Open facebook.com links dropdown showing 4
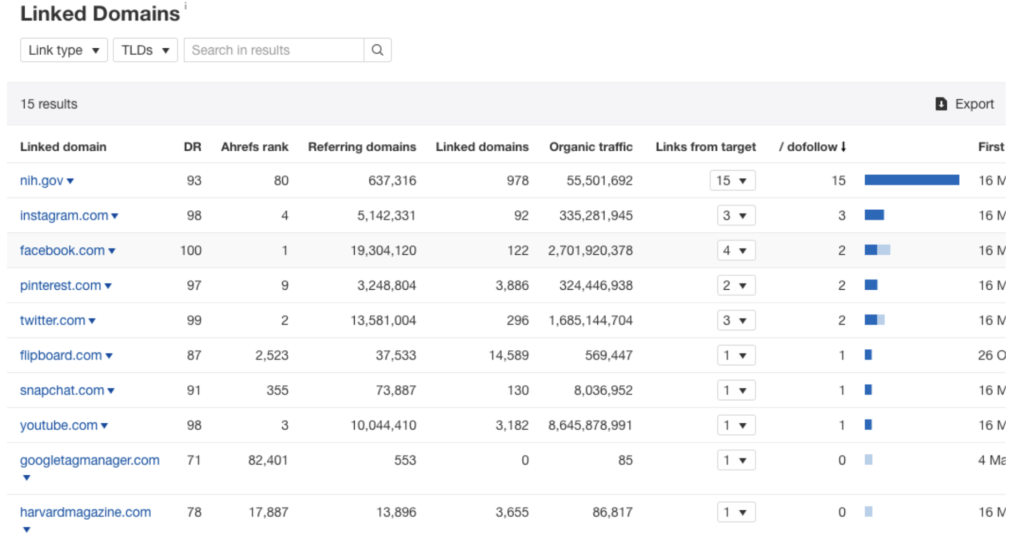 (736, 251)
